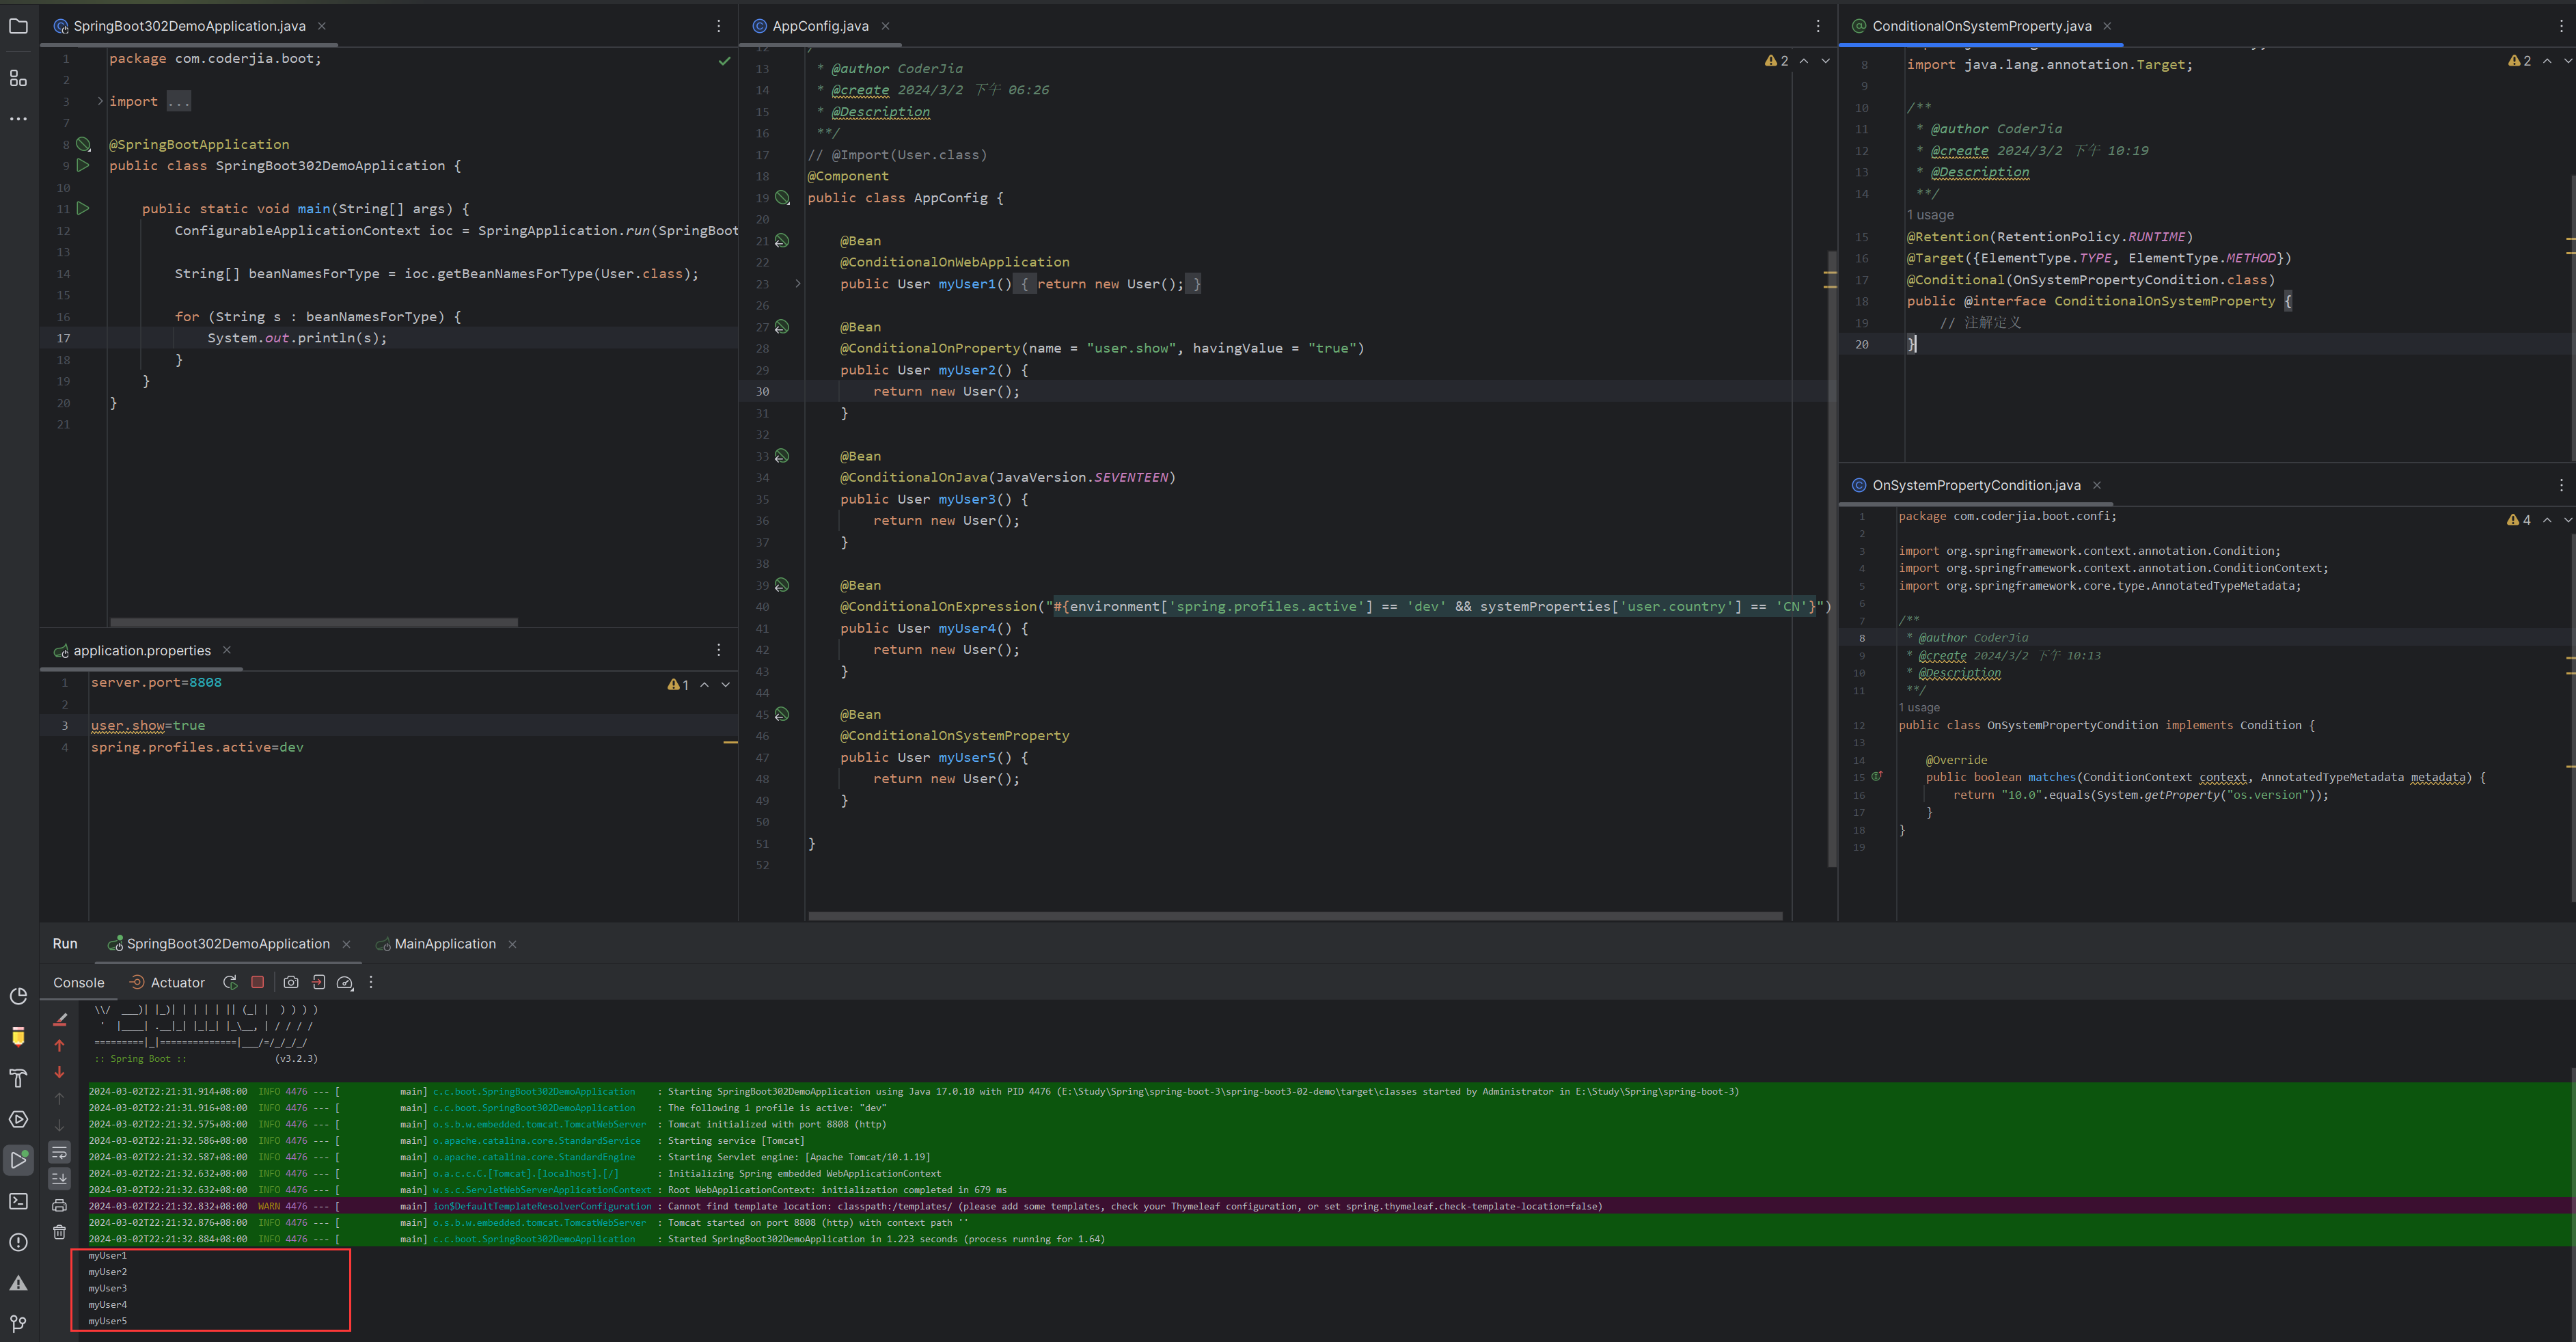Click warnings indicator showing 2 in AppConfig.java

pyautogui.click(x=1777, y=61)
